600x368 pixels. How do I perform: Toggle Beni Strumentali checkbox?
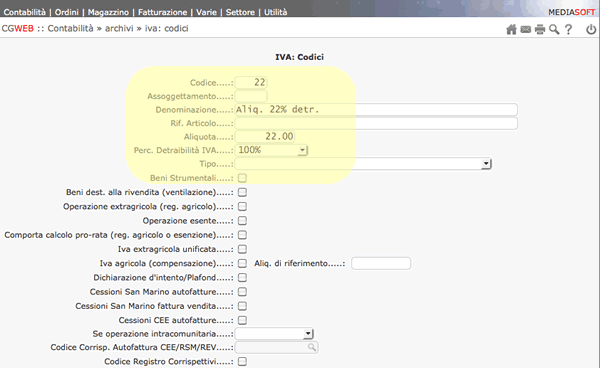242,178
